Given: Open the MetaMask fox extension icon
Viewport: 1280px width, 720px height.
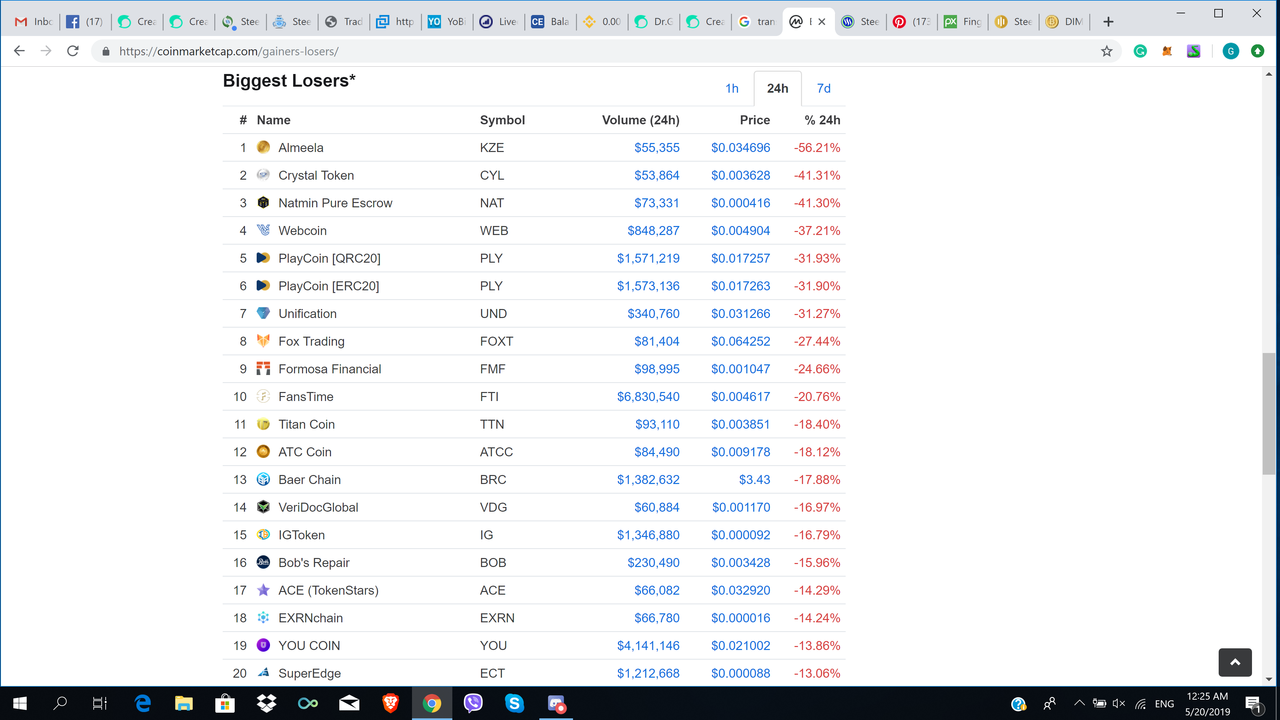Looking at the screenshot, I should click(x=1167, y=51).
